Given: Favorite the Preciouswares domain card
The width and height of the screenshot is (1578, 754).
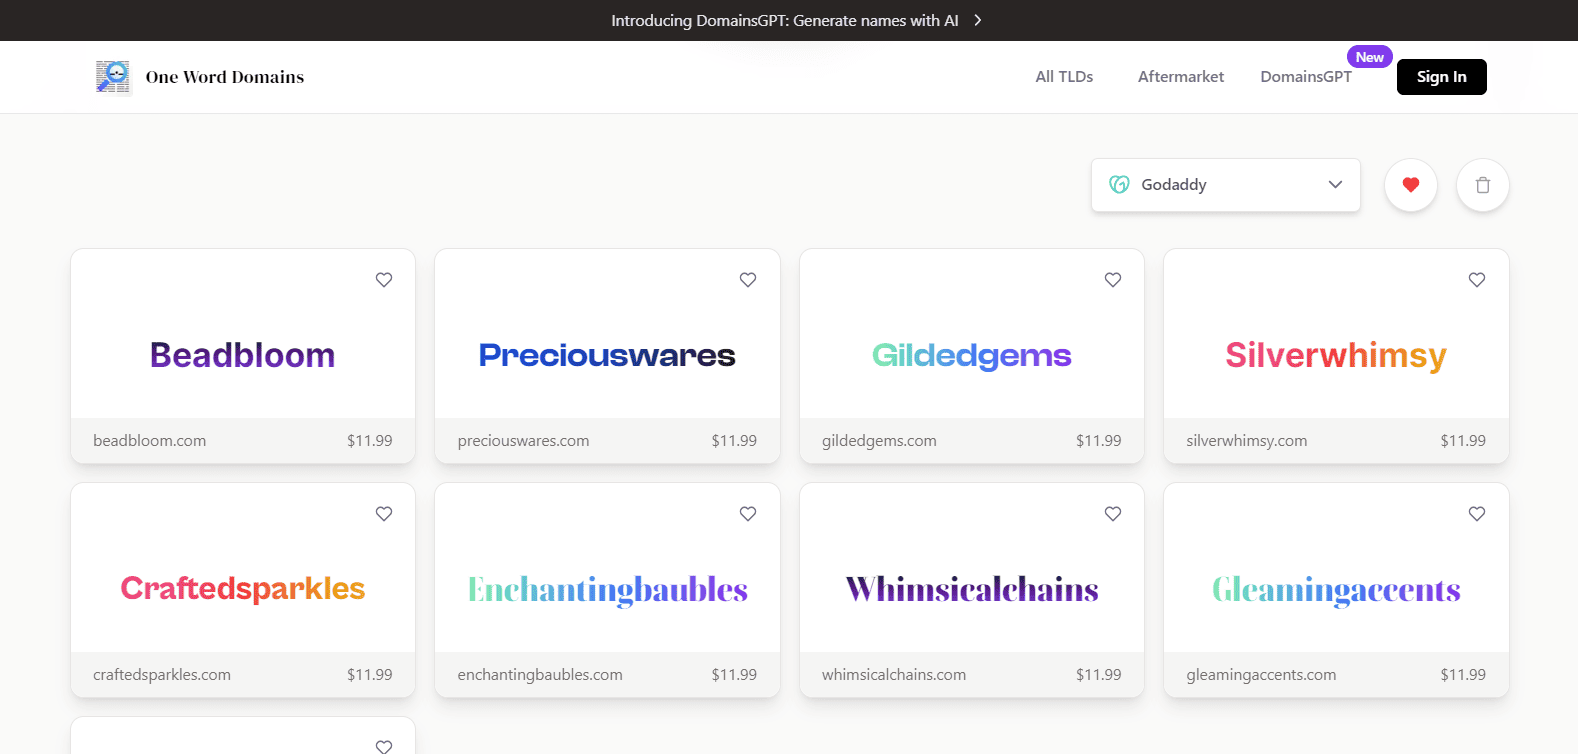Looking at the screenshot, I should pos(748,280).
